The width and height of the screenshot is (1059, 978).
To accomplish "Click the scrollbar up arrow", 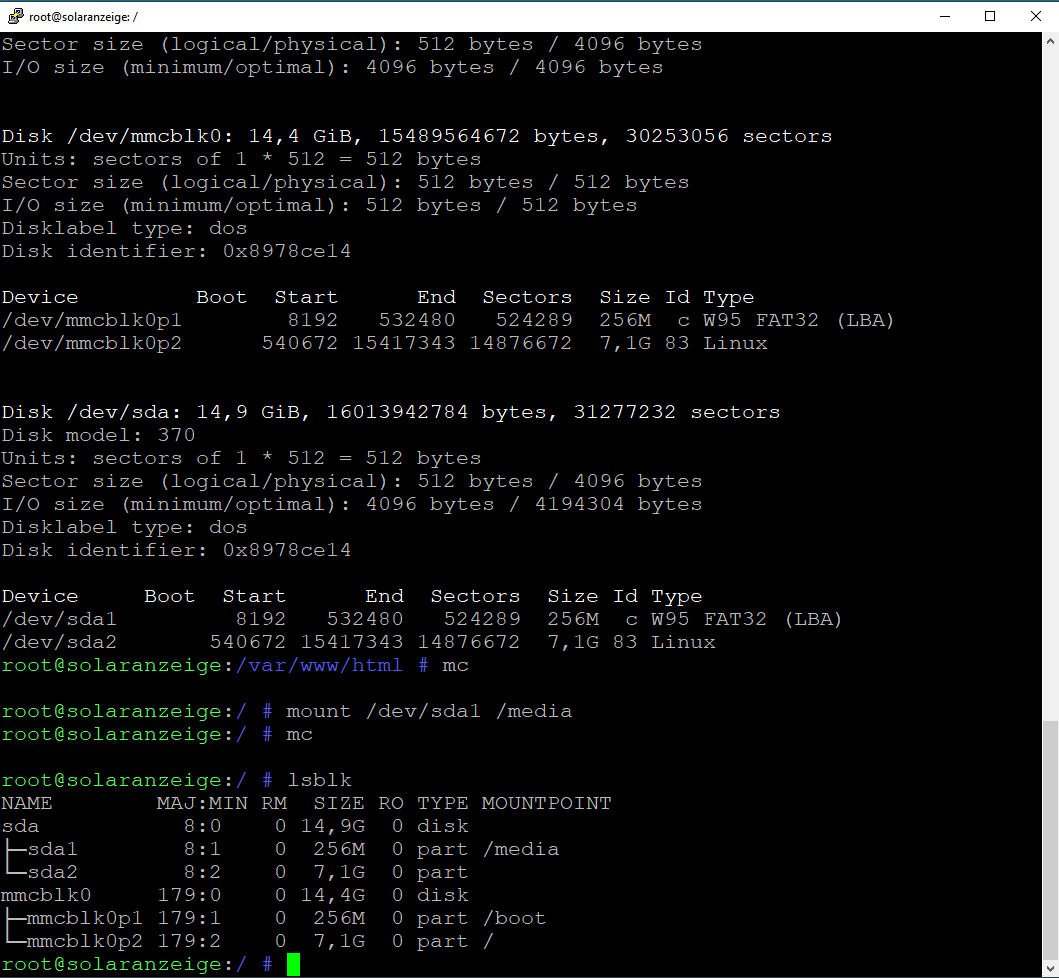I will click(x=1049, y=42).
